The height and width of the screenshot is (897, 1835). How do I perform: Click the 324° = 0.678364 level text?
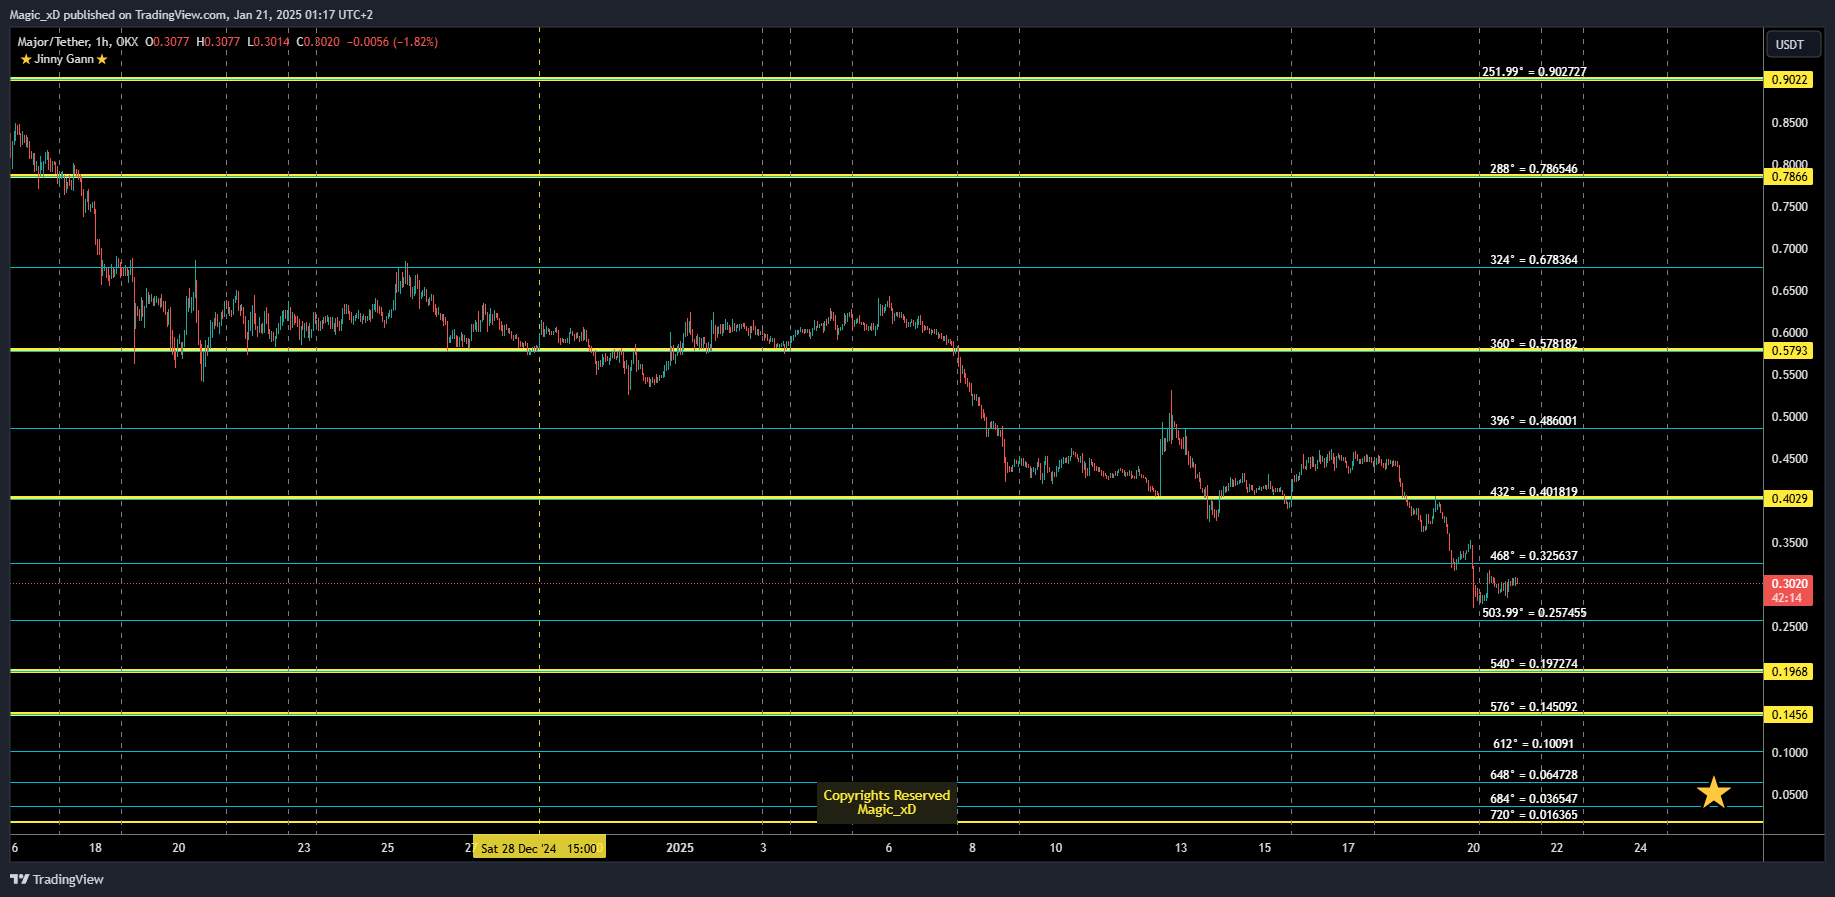coord(1534,260)
